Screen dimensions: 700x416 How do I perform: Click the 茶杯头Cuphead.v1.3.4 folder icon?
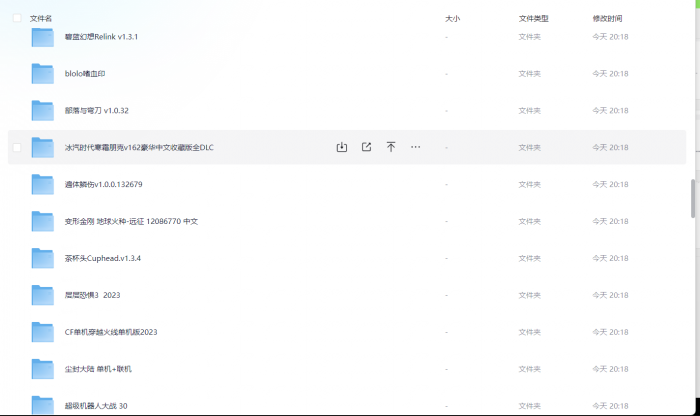(x=42, y=258)
